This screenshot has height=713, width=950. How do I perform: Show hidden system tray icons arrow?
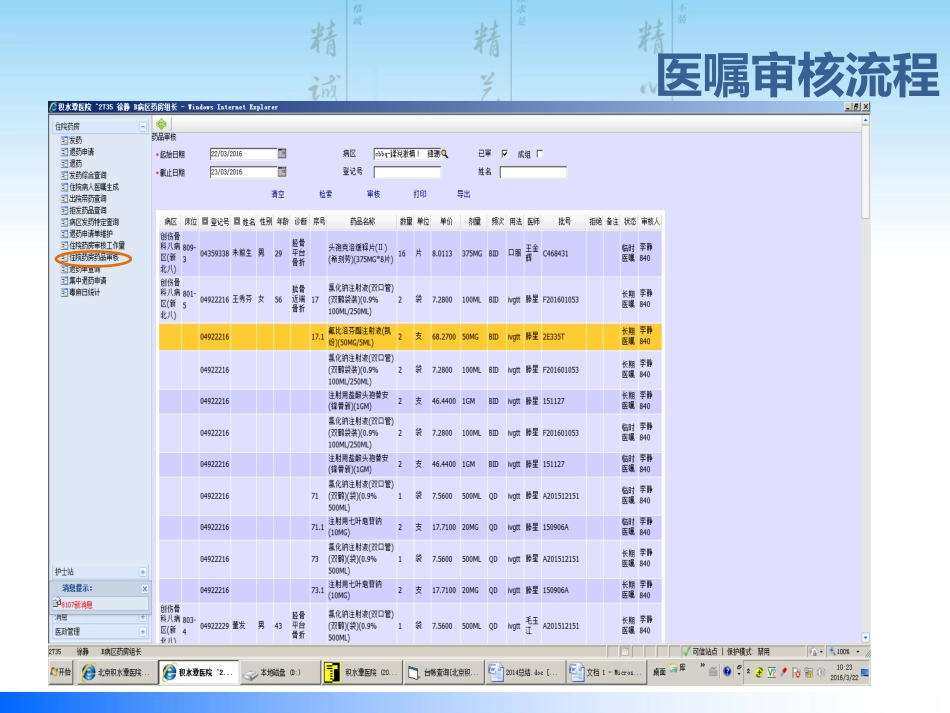click(x=748, y=672)
